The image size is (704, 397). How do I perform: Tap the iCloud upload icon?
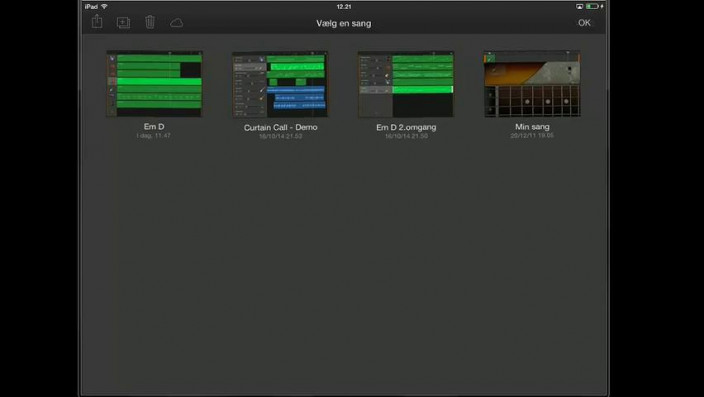tap(176, 23)
